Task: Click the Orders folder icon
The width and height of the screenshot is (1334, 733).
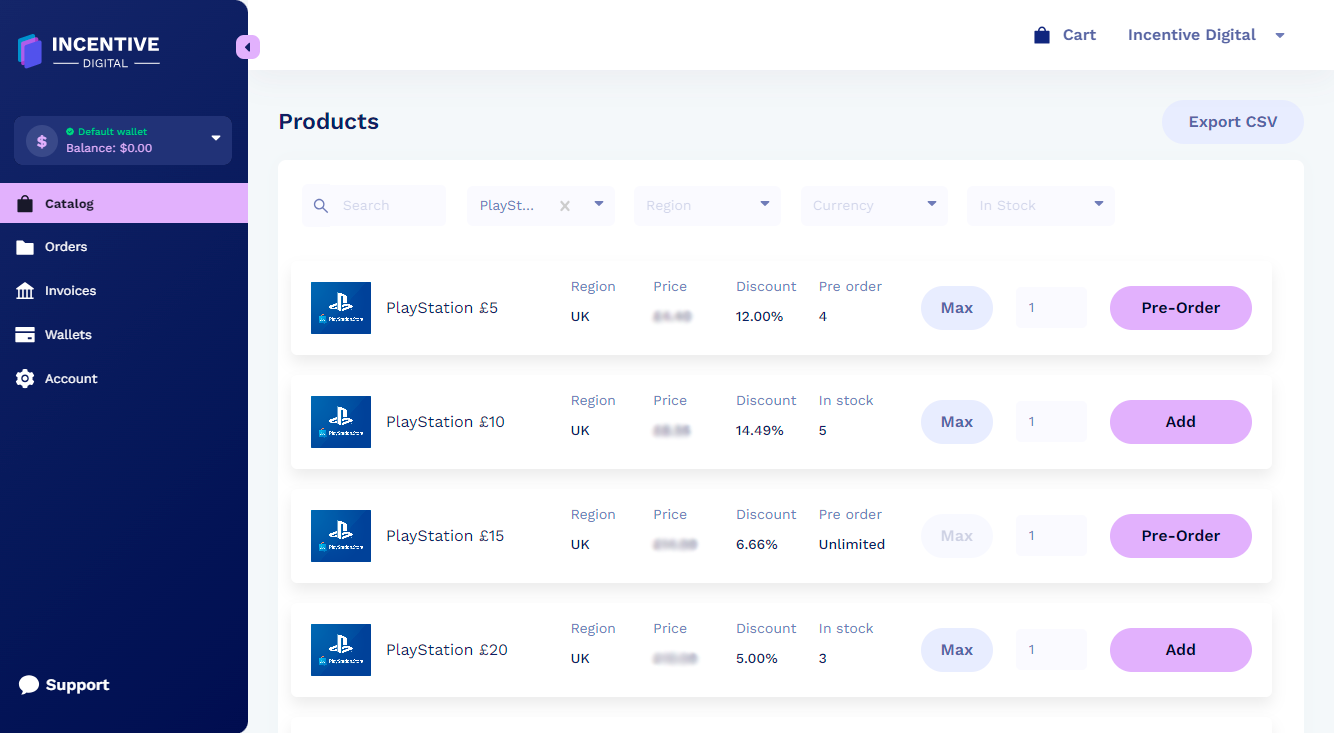Action: 25,247
